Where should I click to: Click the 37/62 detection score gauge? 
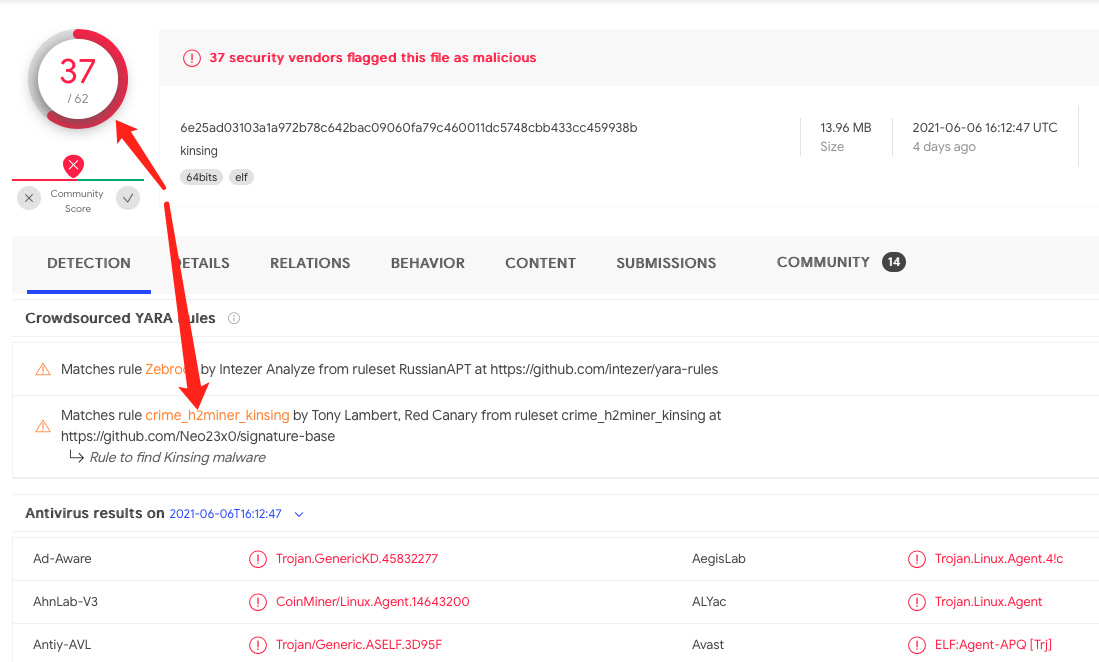[x=78, y=79]
